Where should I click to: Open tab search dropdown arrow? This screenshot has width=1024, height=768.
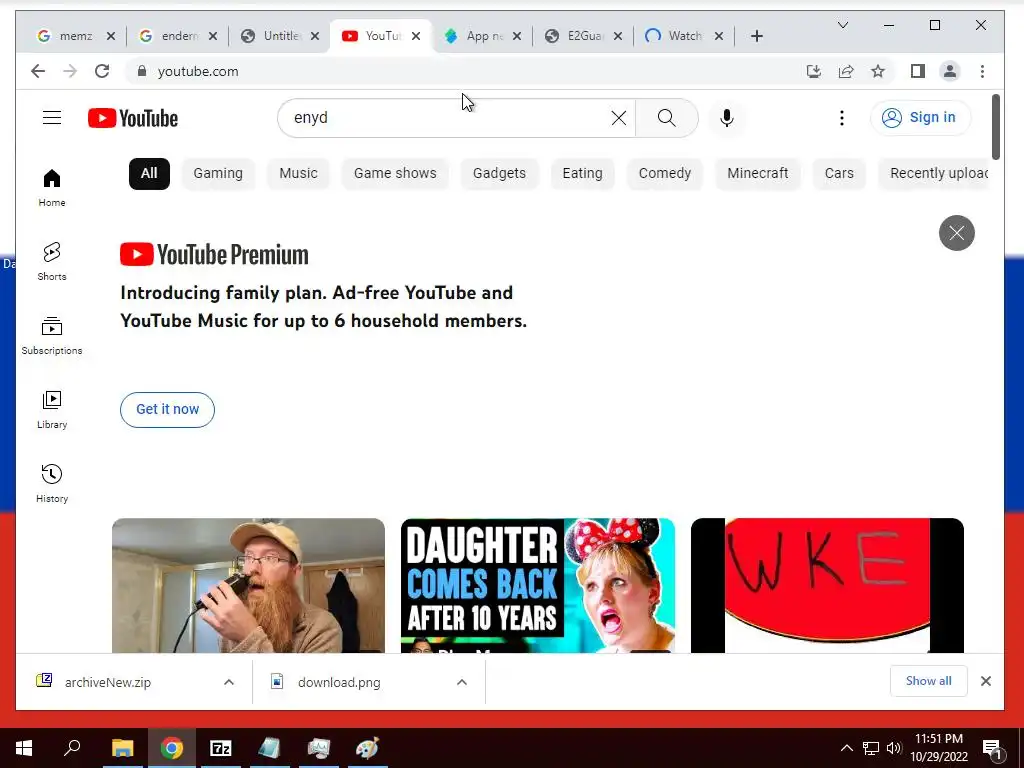tap(842, 25)
